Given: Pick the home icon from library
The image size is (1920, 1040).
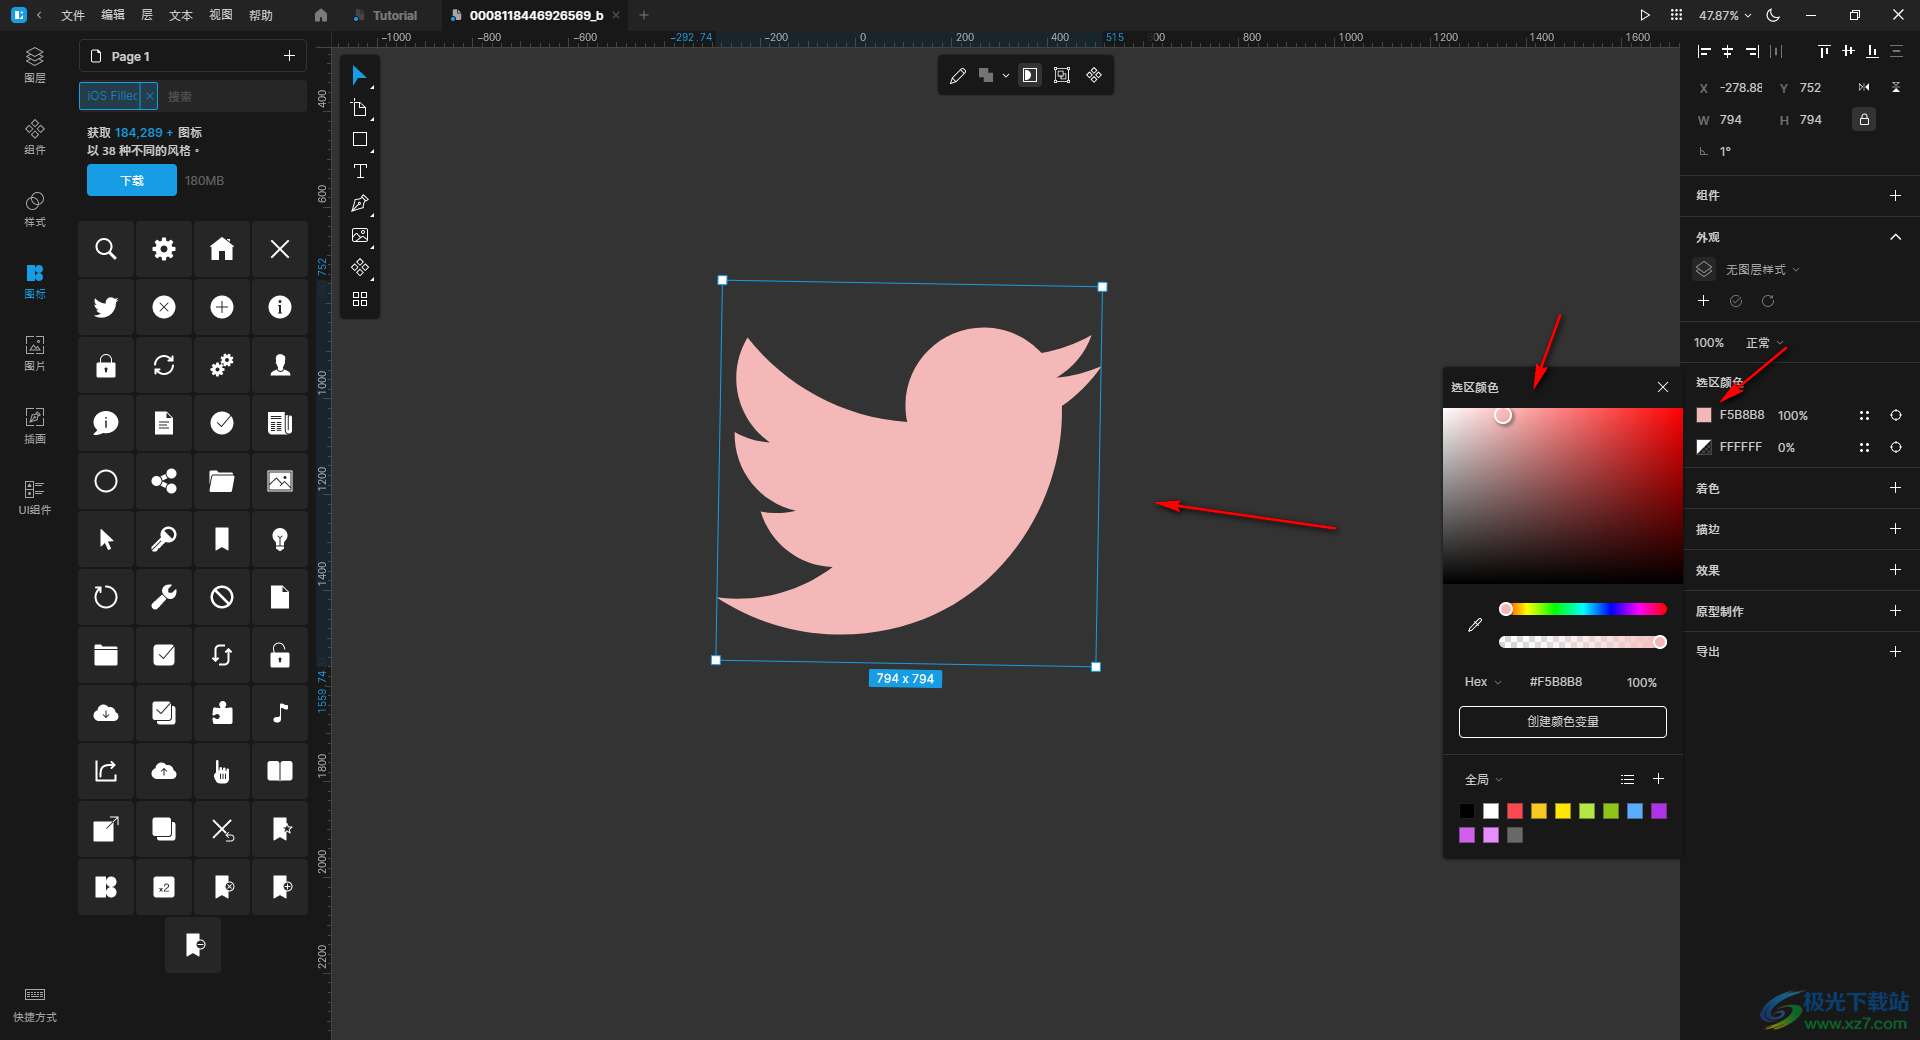Looking at the screenshot, I should pos(222,249).
